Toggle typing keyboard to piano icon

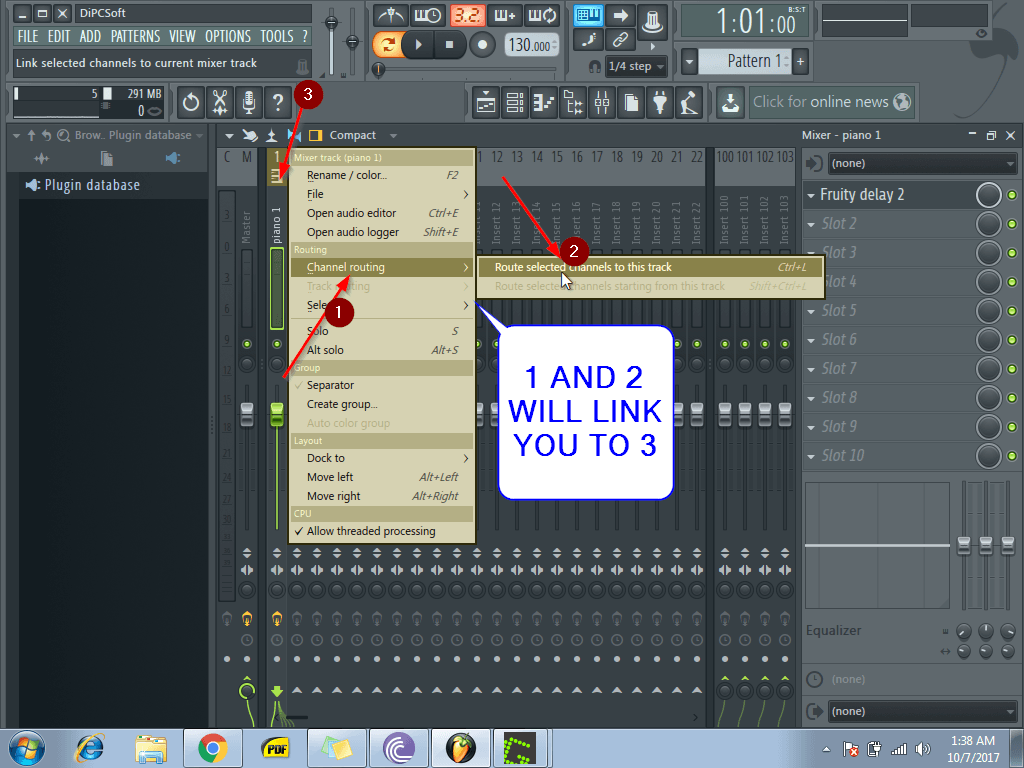(588, 15)
